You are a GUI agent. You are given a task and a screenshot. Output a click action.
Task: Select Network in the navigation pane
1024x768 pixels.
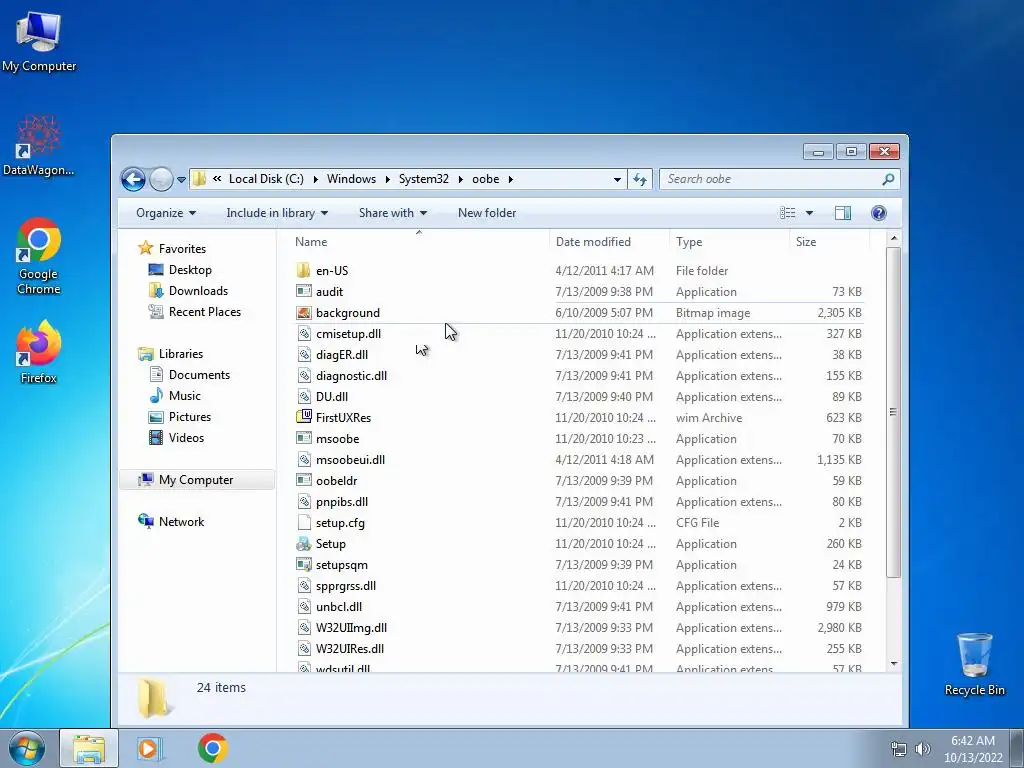(181, 522)
